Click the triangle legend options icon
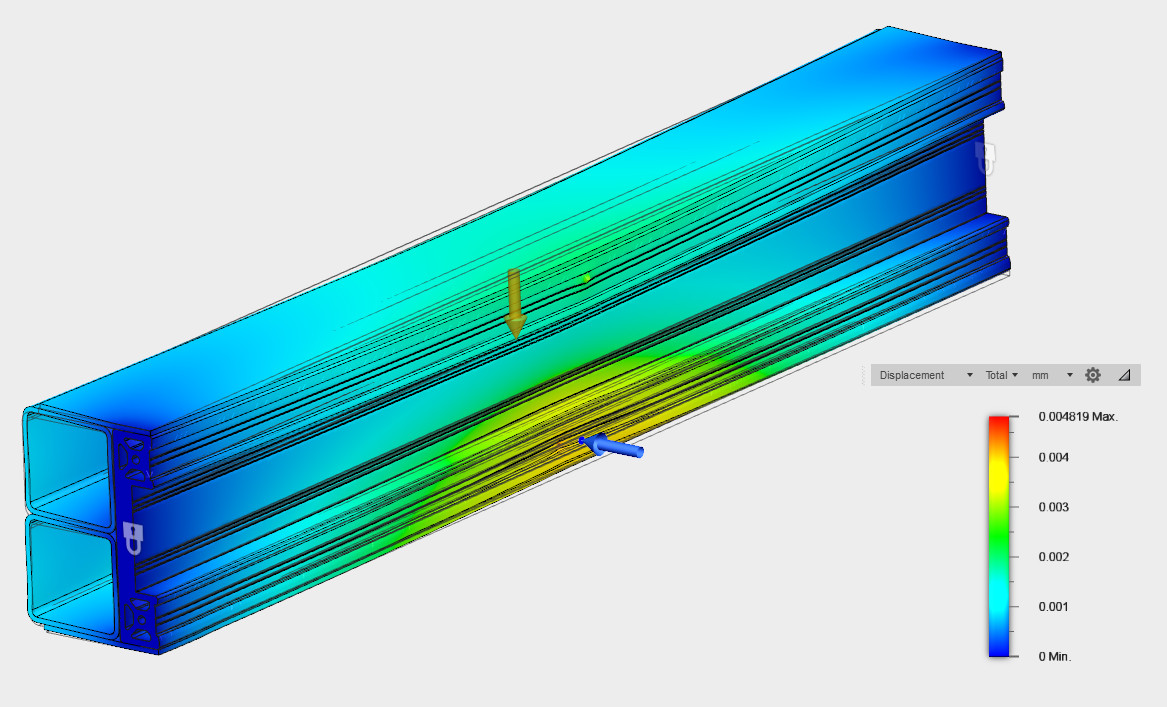The image size is (1167, 707). point(1125,375)
